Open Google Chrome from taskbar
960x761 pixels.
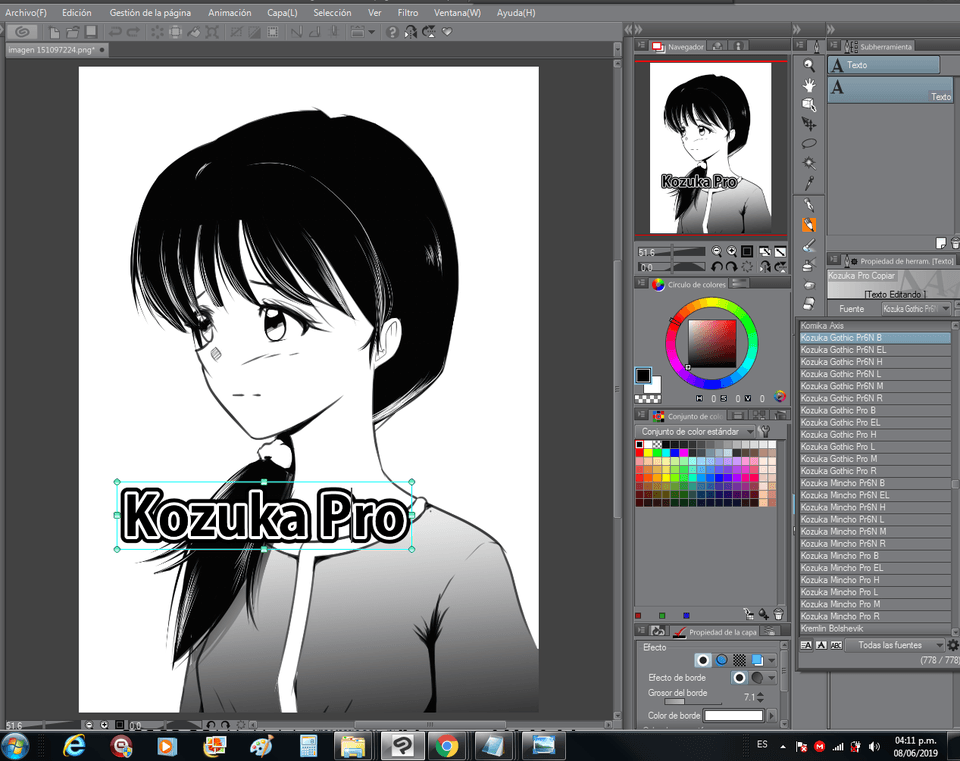447,746
